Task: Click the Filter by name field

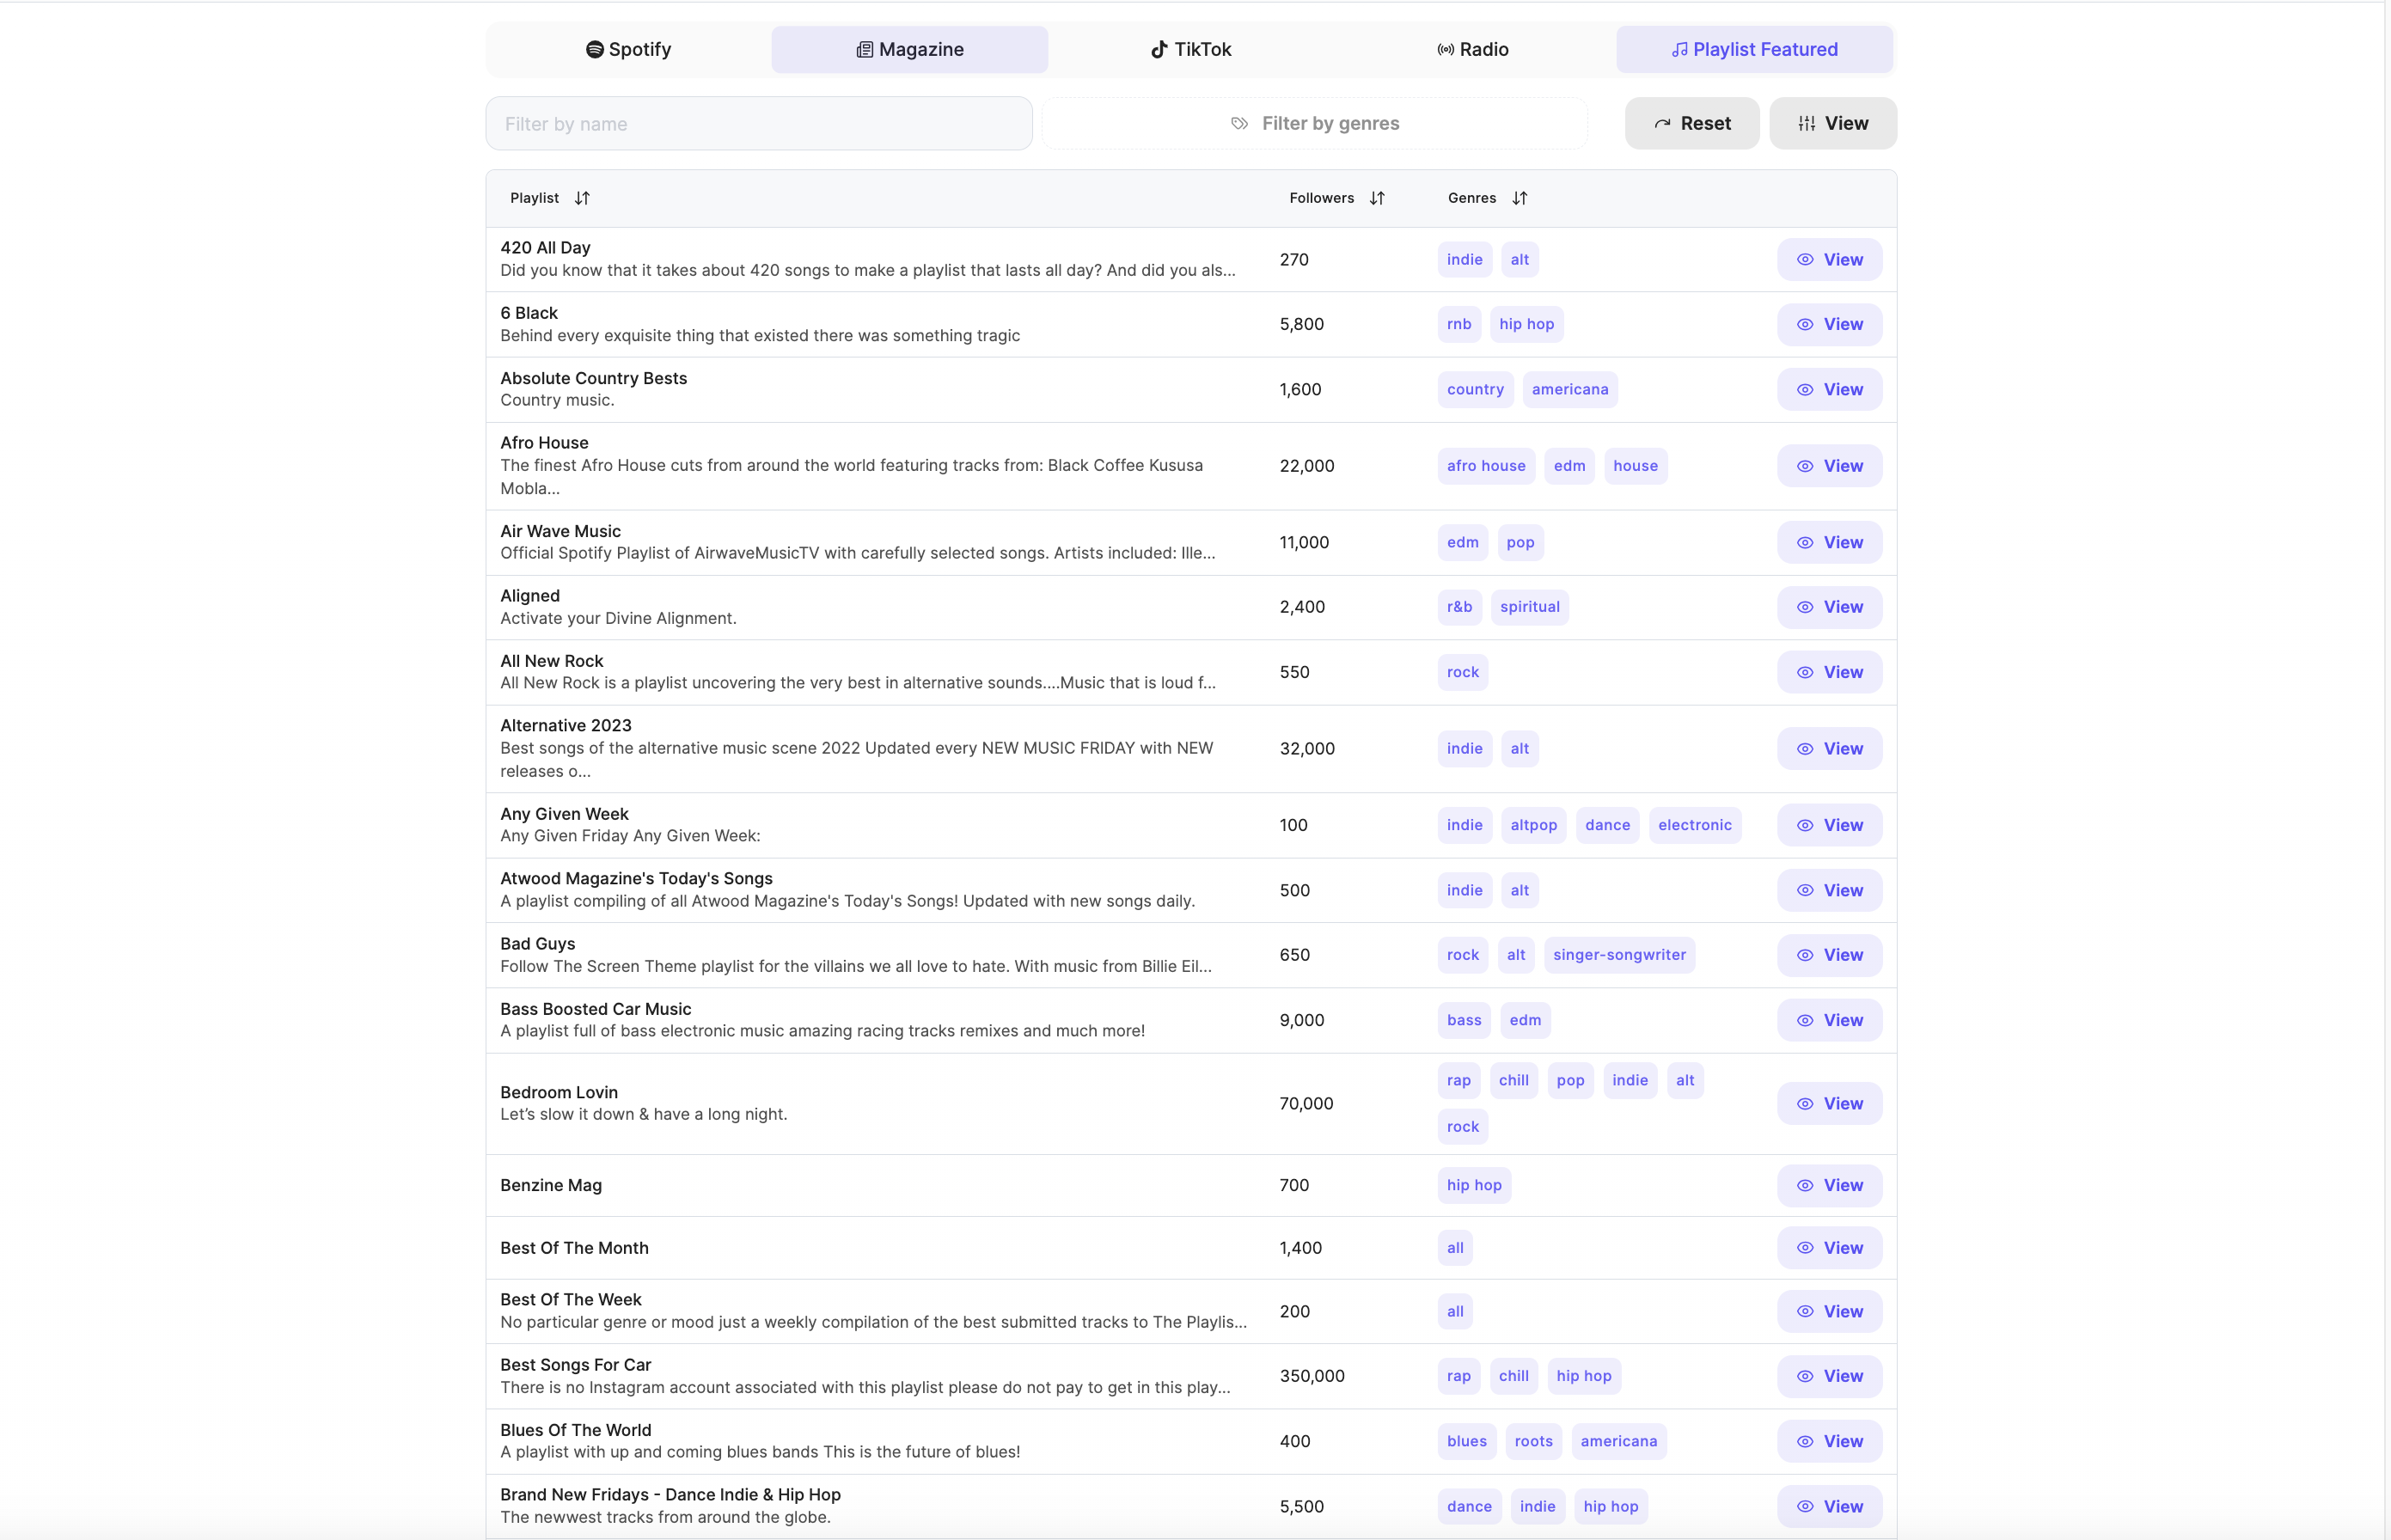Action: pos(758,124)
